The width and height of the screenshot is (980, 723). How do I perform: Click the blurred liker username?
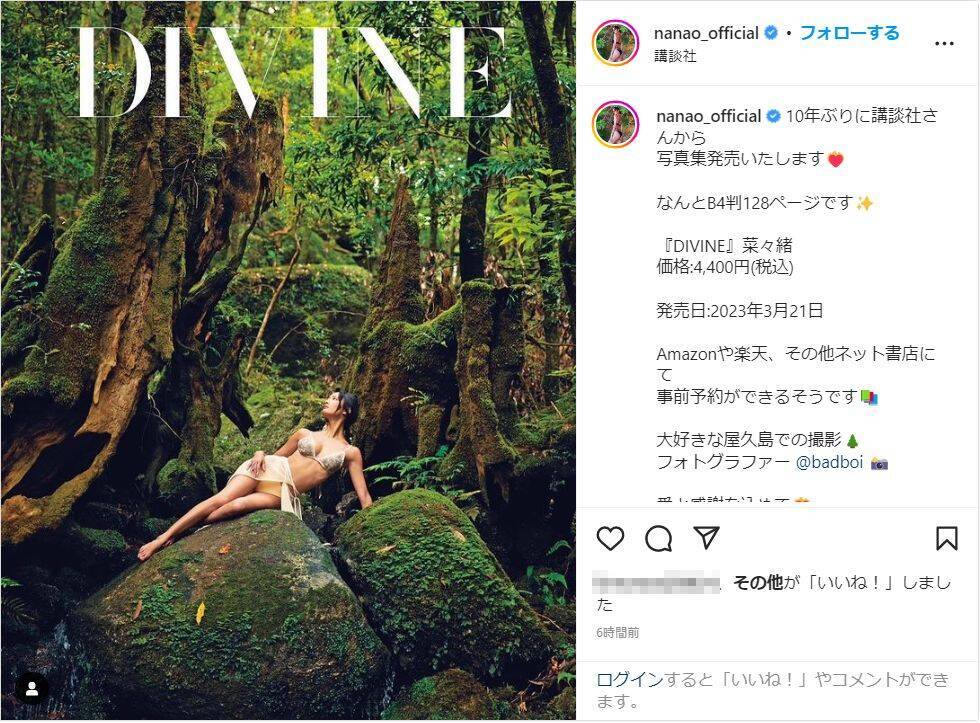(x=658, y=583)
